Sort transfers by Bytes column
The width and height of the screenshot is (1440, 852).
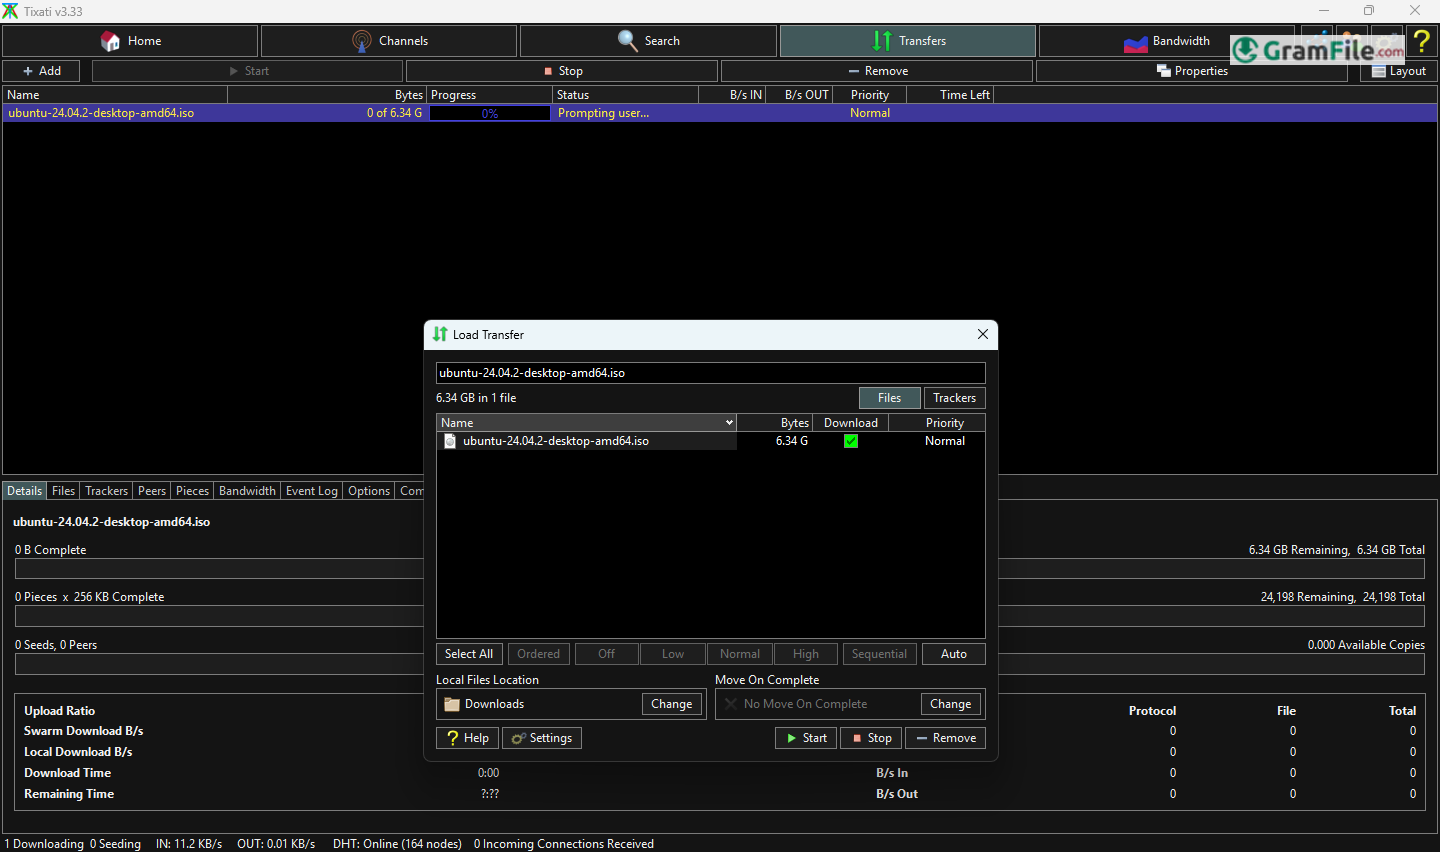click(327, 95)
